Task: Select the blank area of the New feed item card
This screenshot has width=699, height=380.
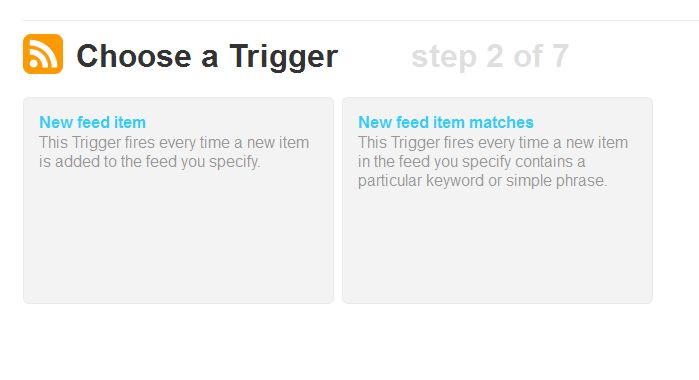Action: 178,236
